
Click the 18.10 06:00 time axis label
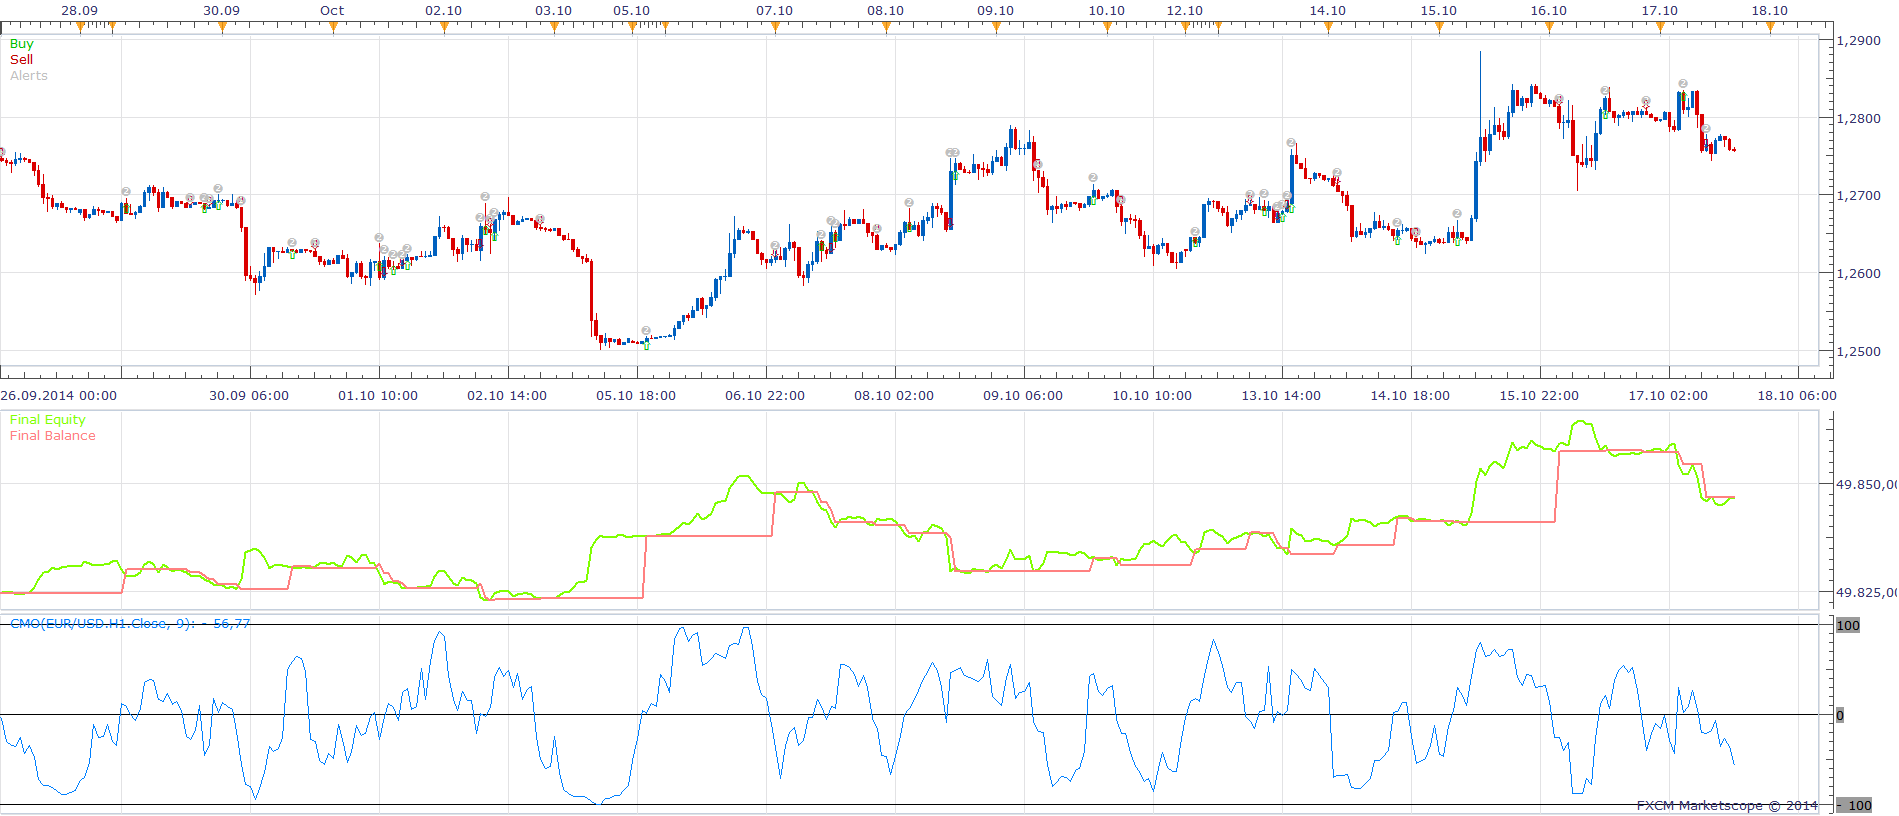pyautogui.click(x=1797, y=396)
